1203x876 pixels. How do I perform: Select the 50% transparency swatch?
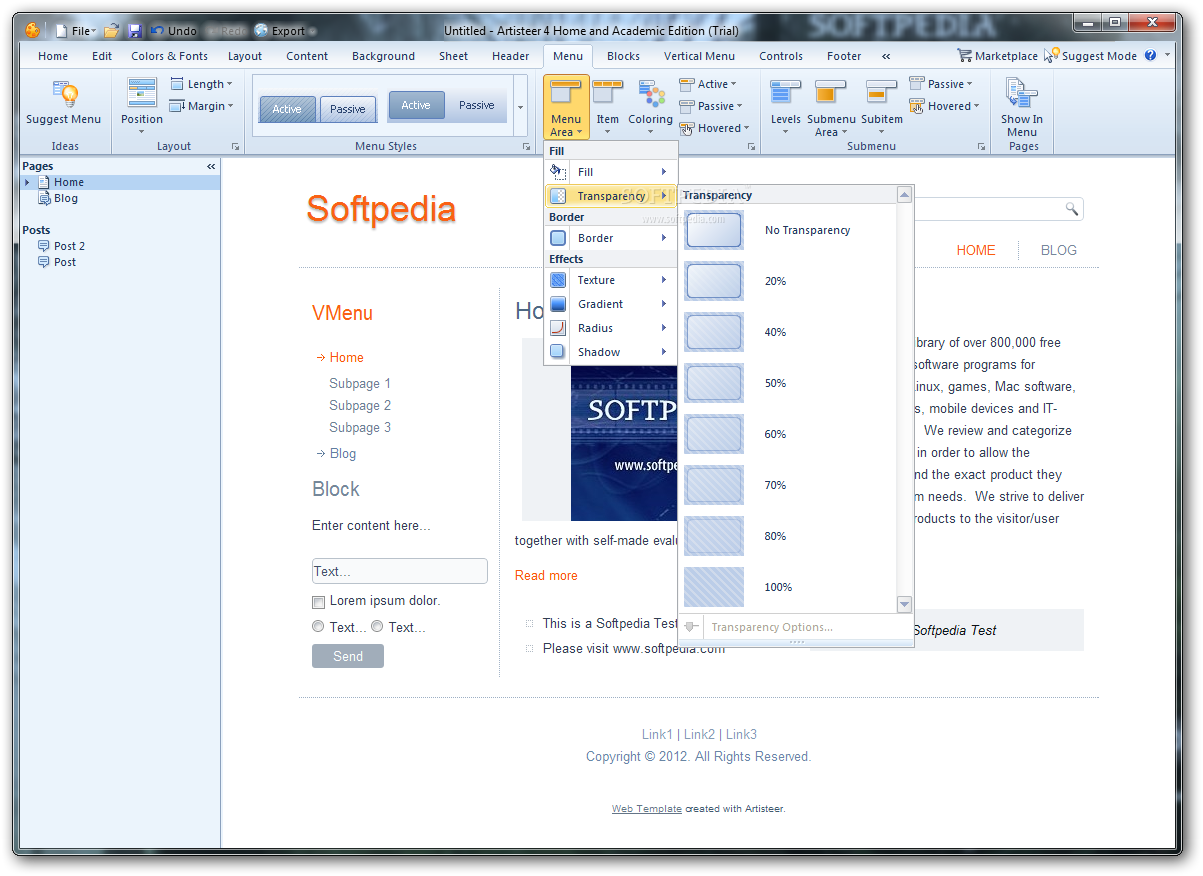click(x=714, y=383)
